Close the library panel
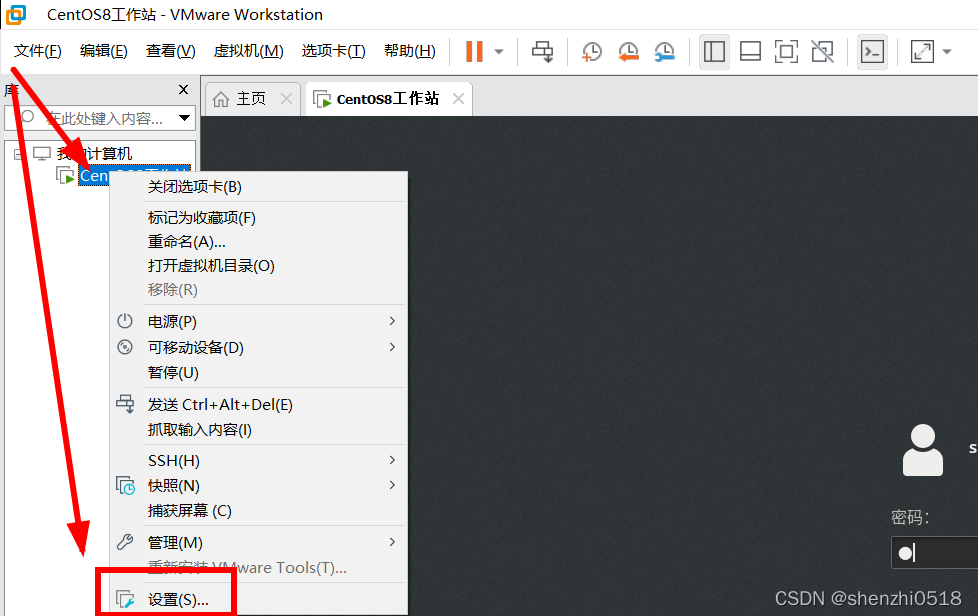The width and height of the screenshot is (978, 616). coord(183,90)
